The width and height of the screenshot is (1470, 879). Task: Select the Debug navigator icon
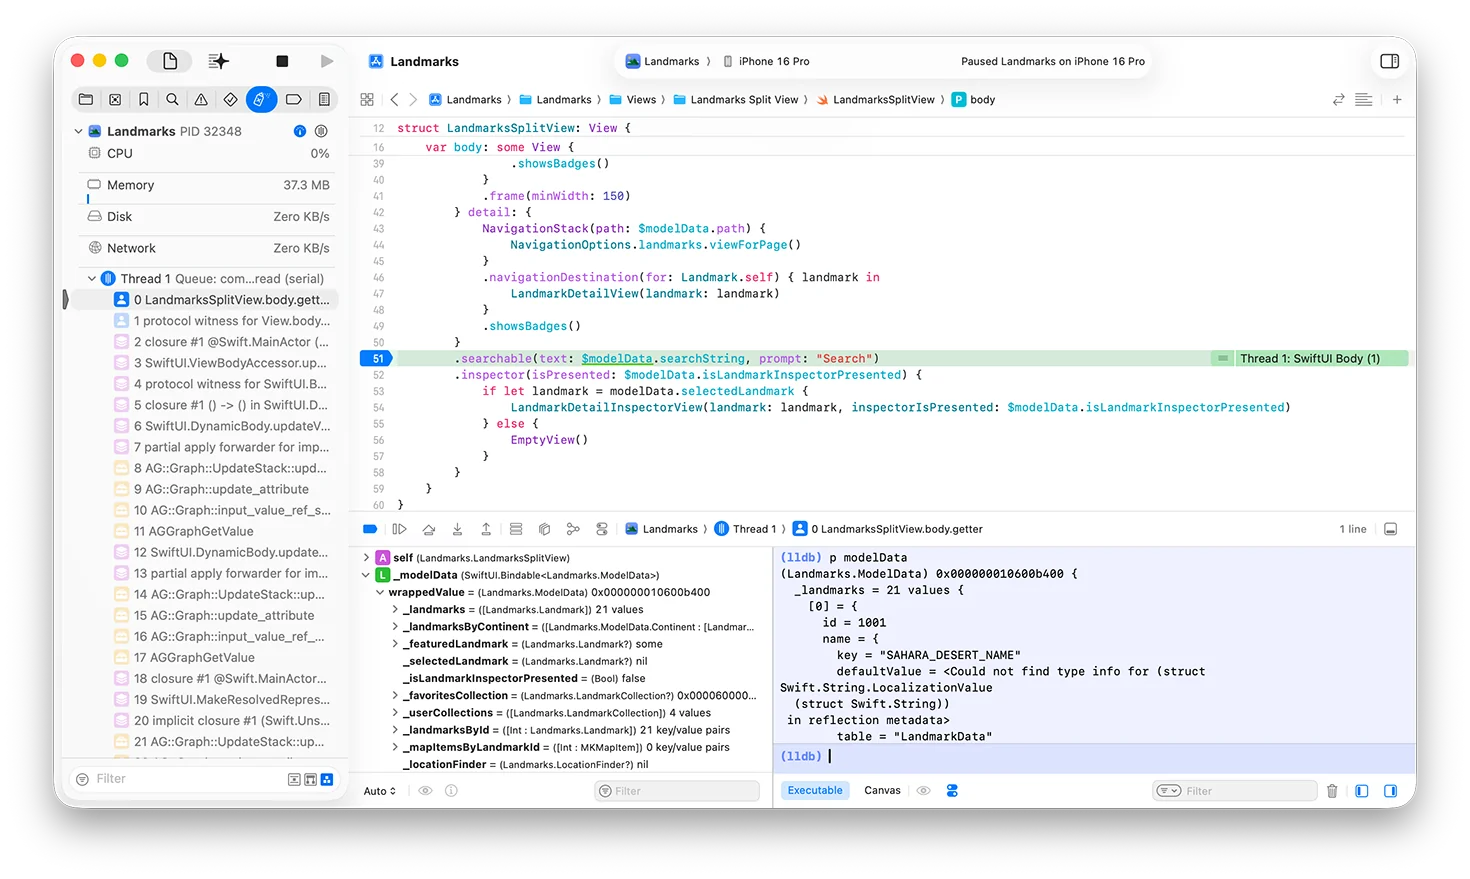point(261,99)
